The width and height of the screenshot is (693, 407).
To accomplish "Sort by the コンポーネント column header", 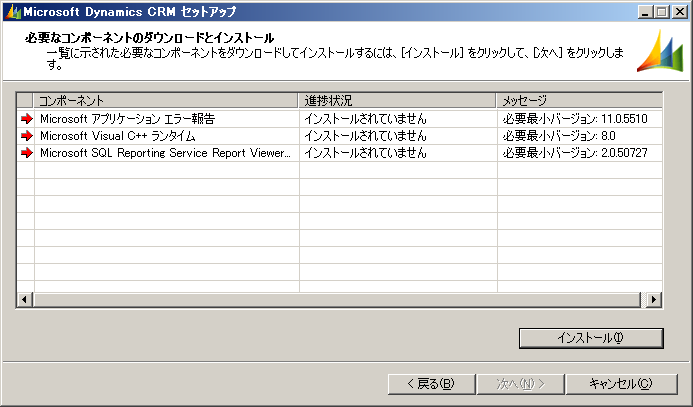I will tap(166, 100).
